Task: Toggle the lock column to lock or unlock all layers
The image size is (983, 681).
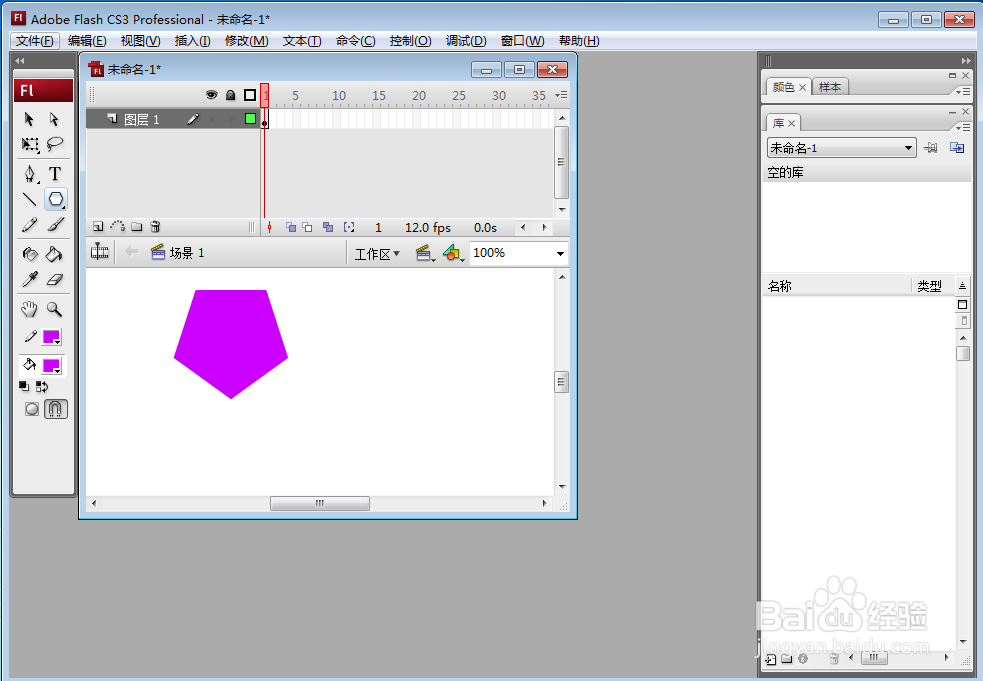Action: pos(231,95)
